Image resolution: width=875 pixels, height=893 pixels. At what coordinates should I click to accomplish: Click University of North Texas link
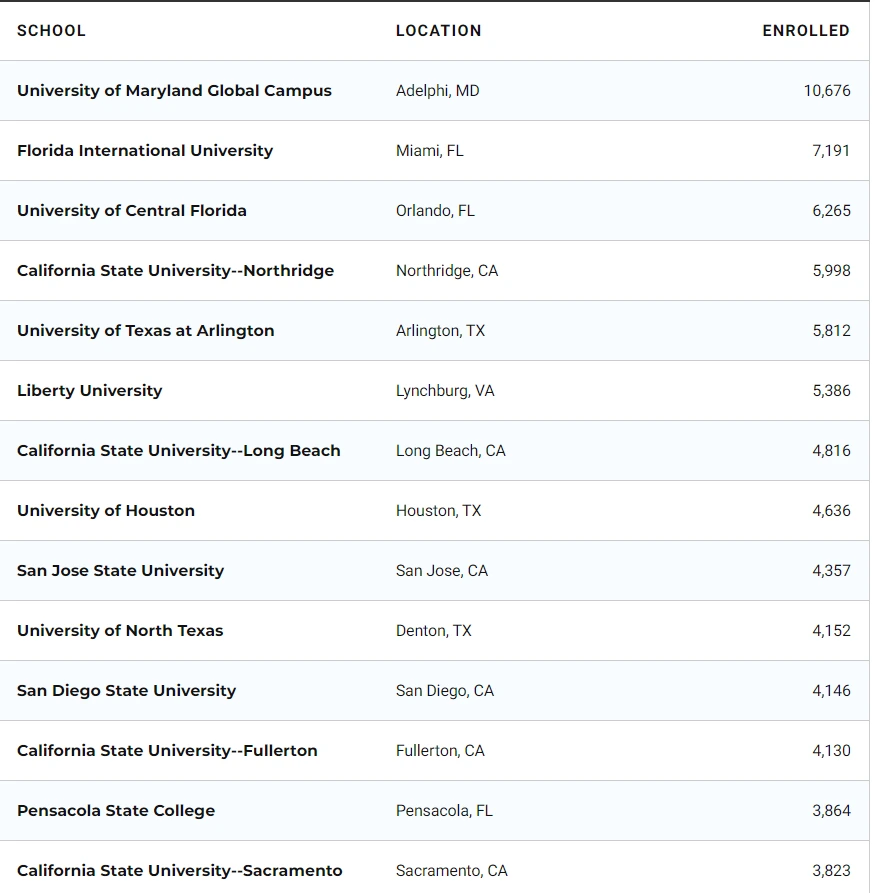(x=120, y=630)
